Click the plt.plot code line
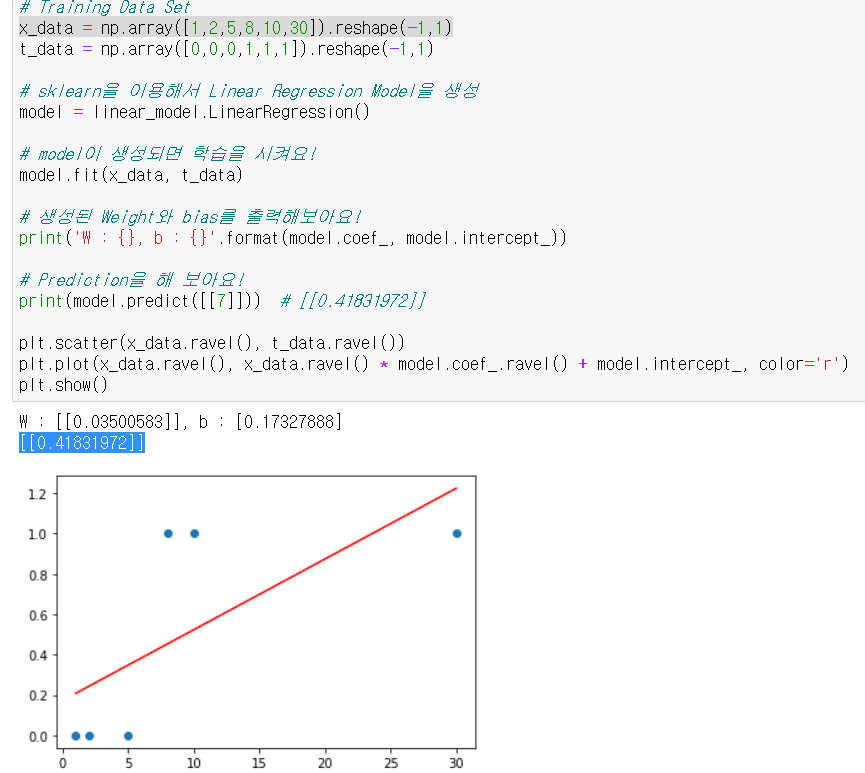This screenshot has width=865, height=773. pyautogui.click(x=434, y=364)
